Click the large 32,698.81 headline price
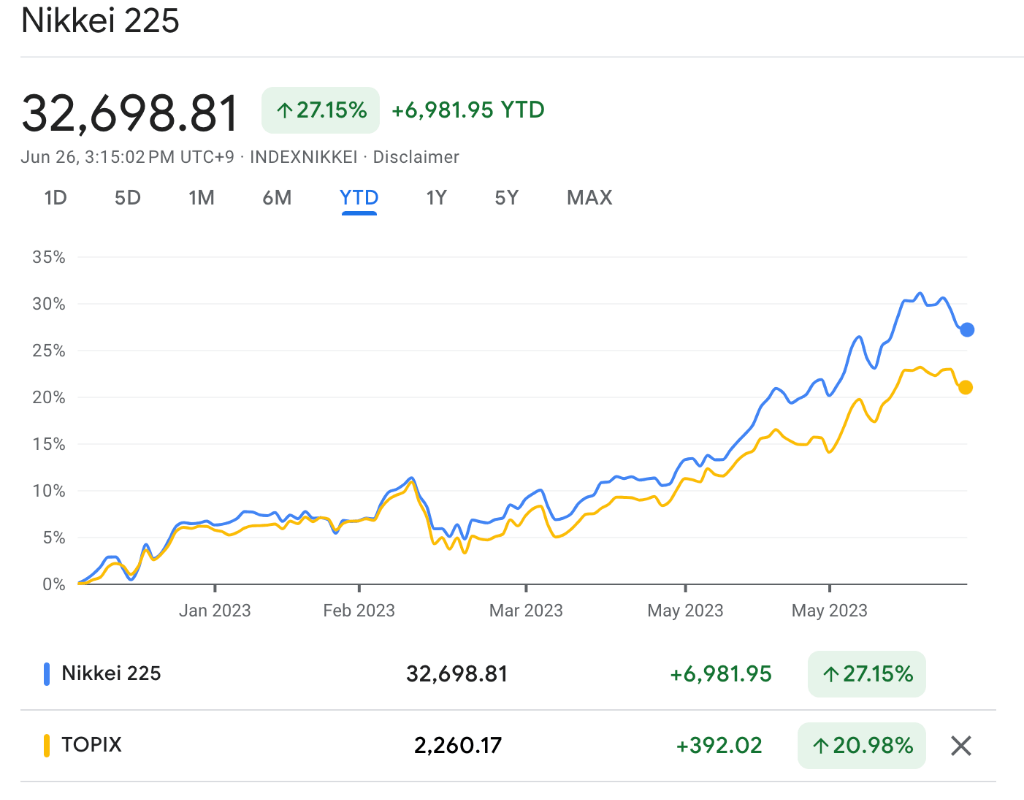This screenshot has width=1024, height=800. [x=130, y=114]
